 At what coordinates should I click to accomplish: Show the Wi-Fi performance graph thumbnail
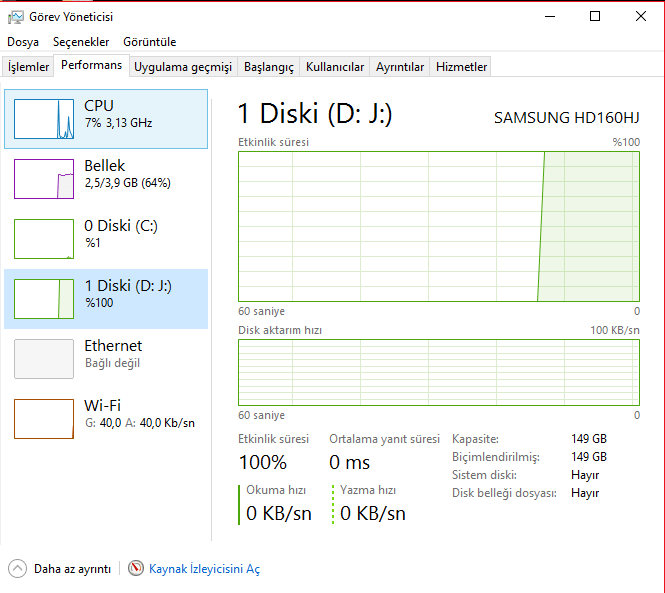(44, 418)
